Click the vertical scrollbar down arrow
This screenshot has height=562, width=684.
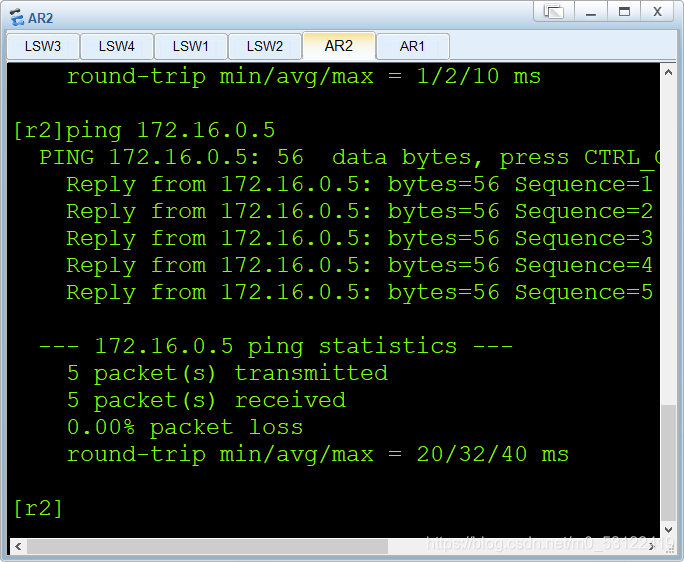668,530
